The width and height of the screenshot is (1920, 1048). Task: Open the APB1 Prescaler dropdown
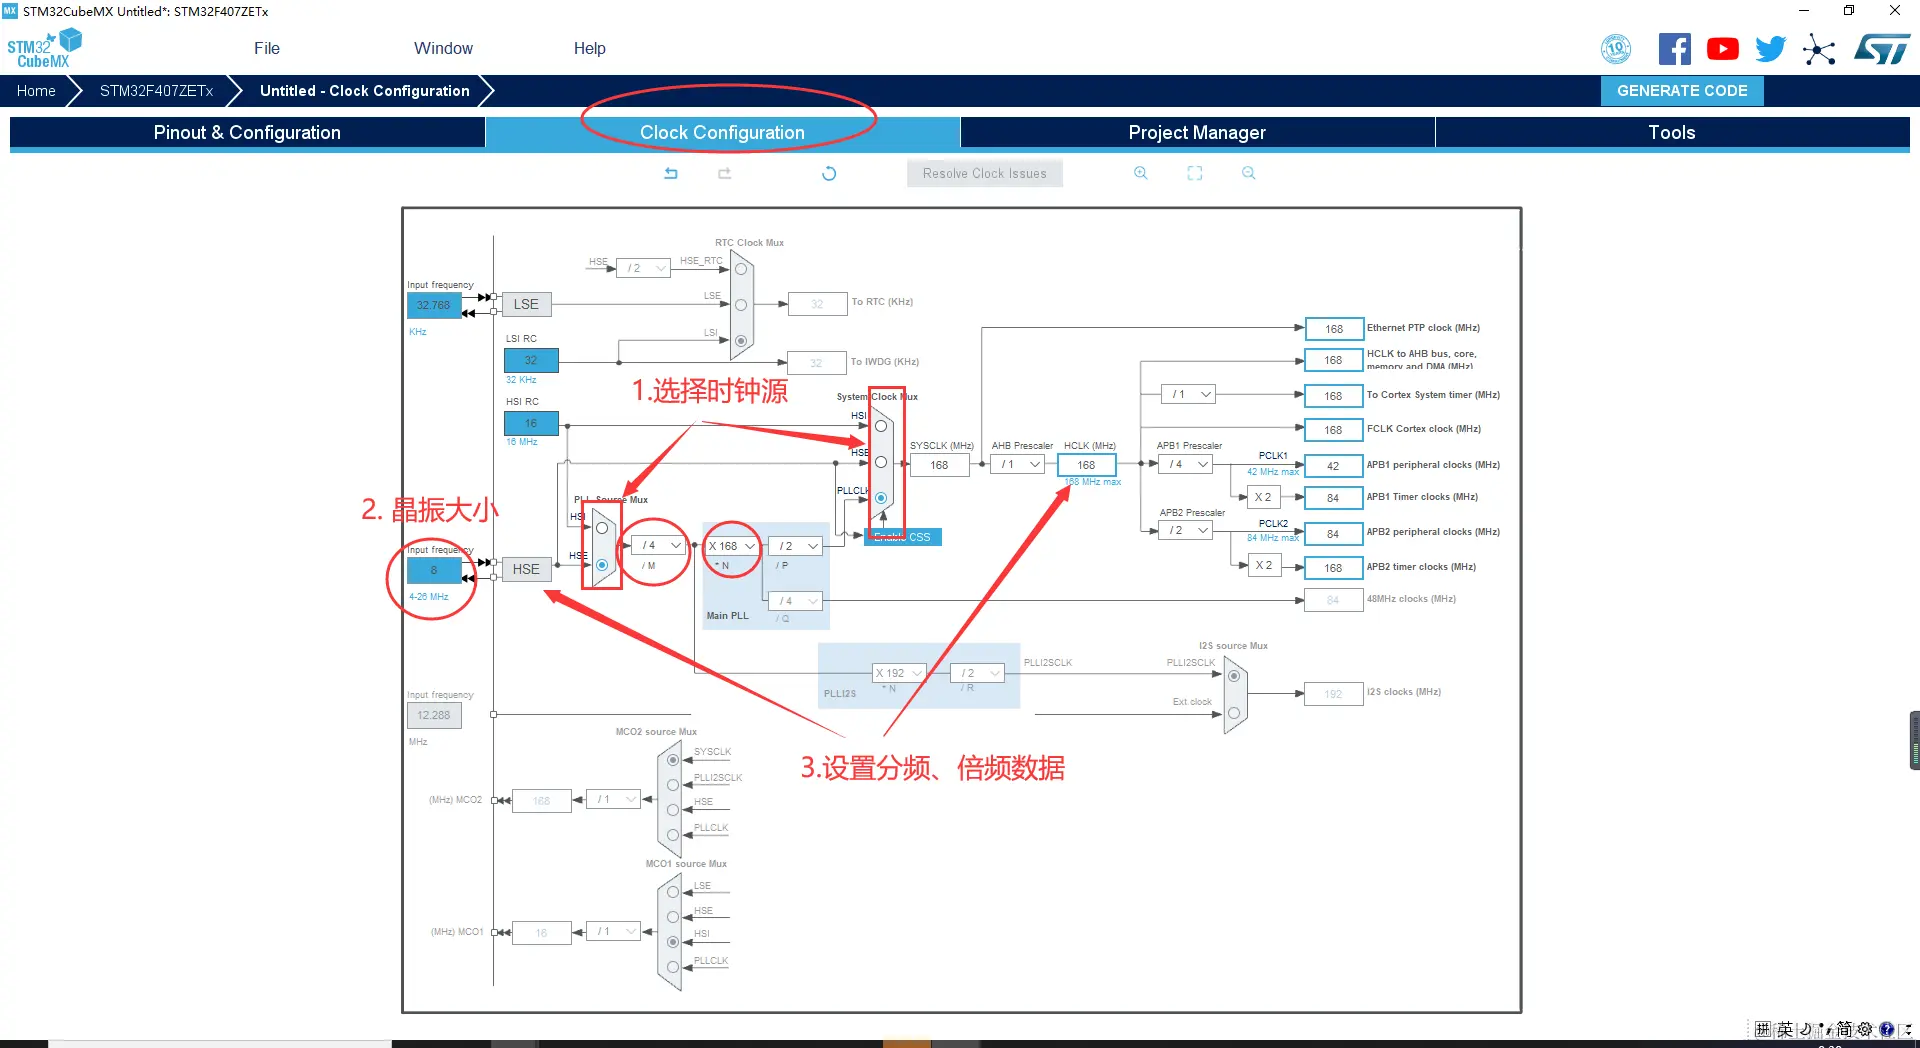pyautogui.click(x=1187, y=464)
